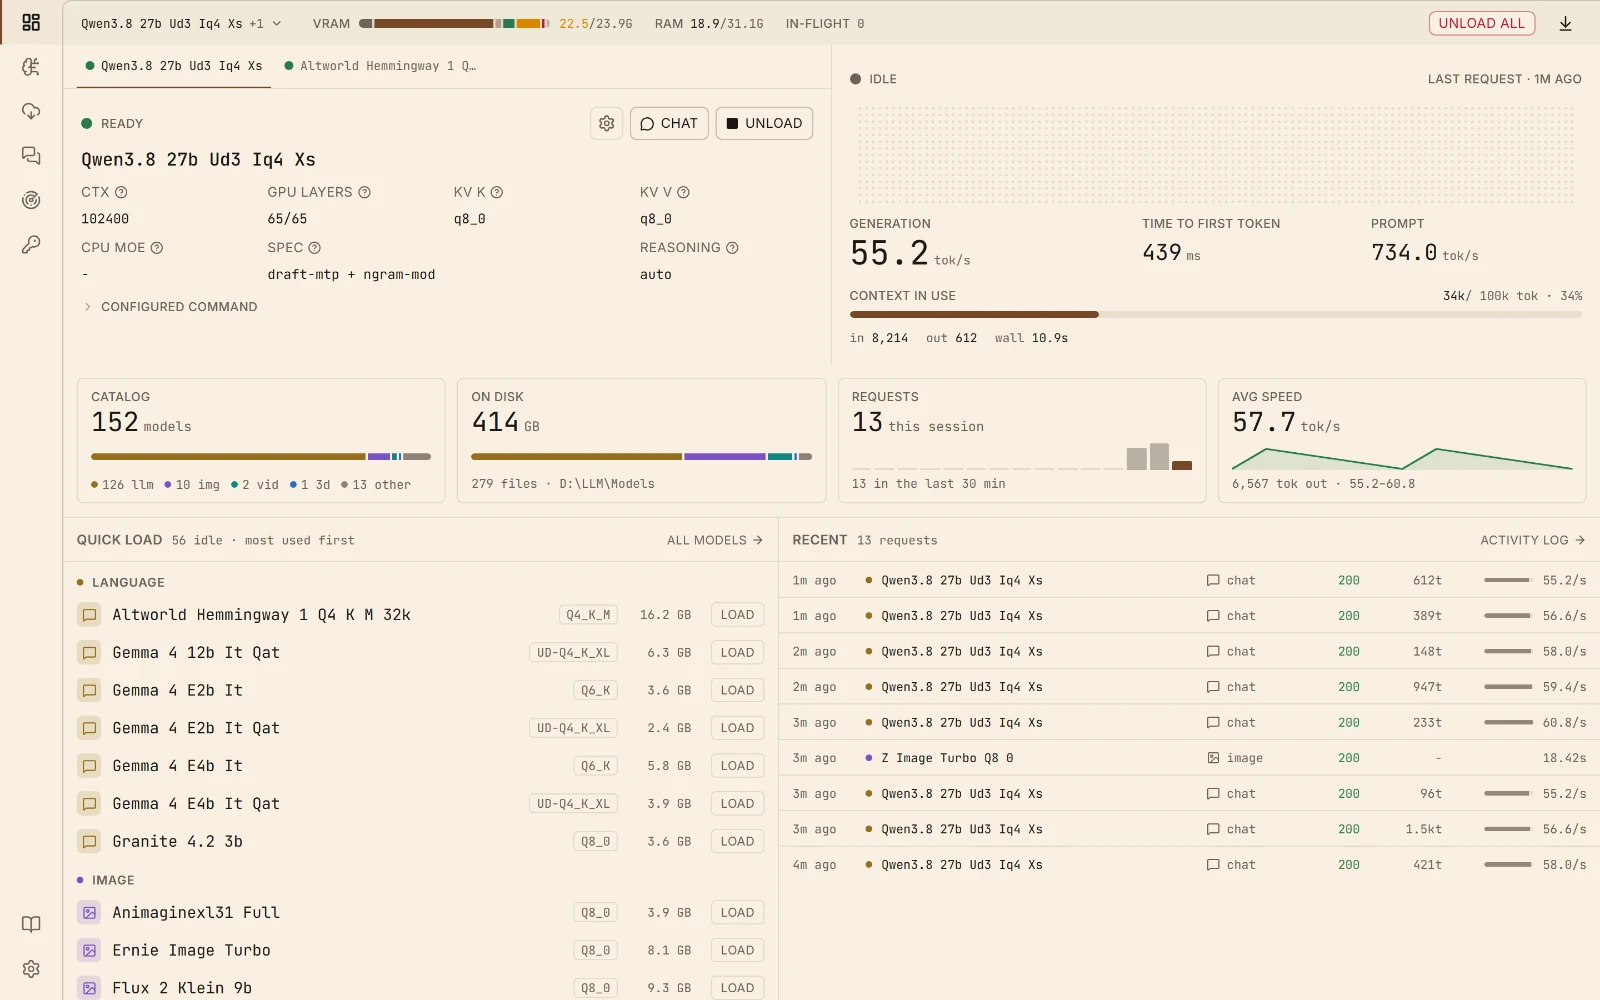
Task: Click the AVG SPEED chart card
Action: [1402, 440]
